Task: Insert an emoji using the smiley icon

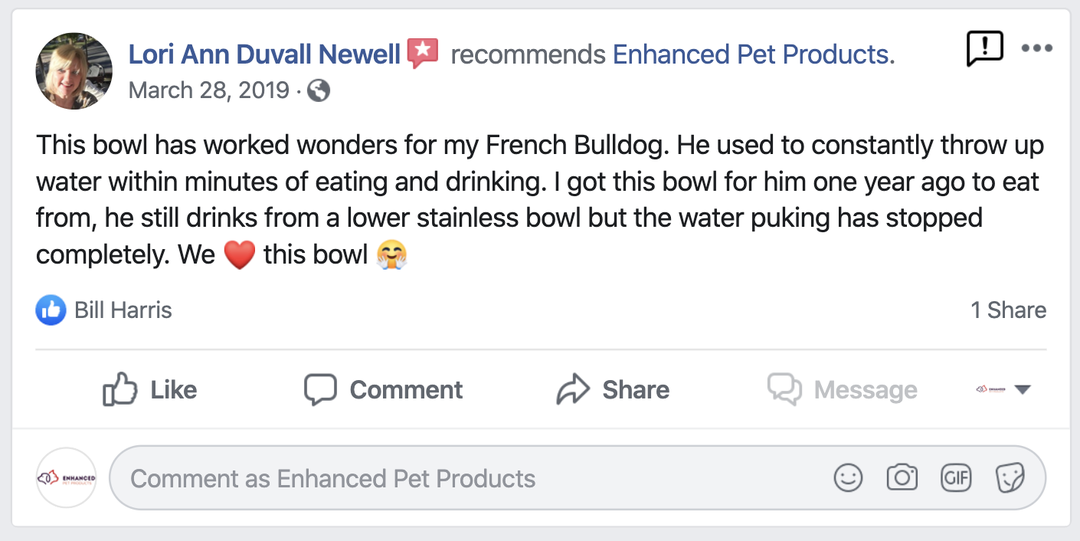Action: click(x=848, y=479)
